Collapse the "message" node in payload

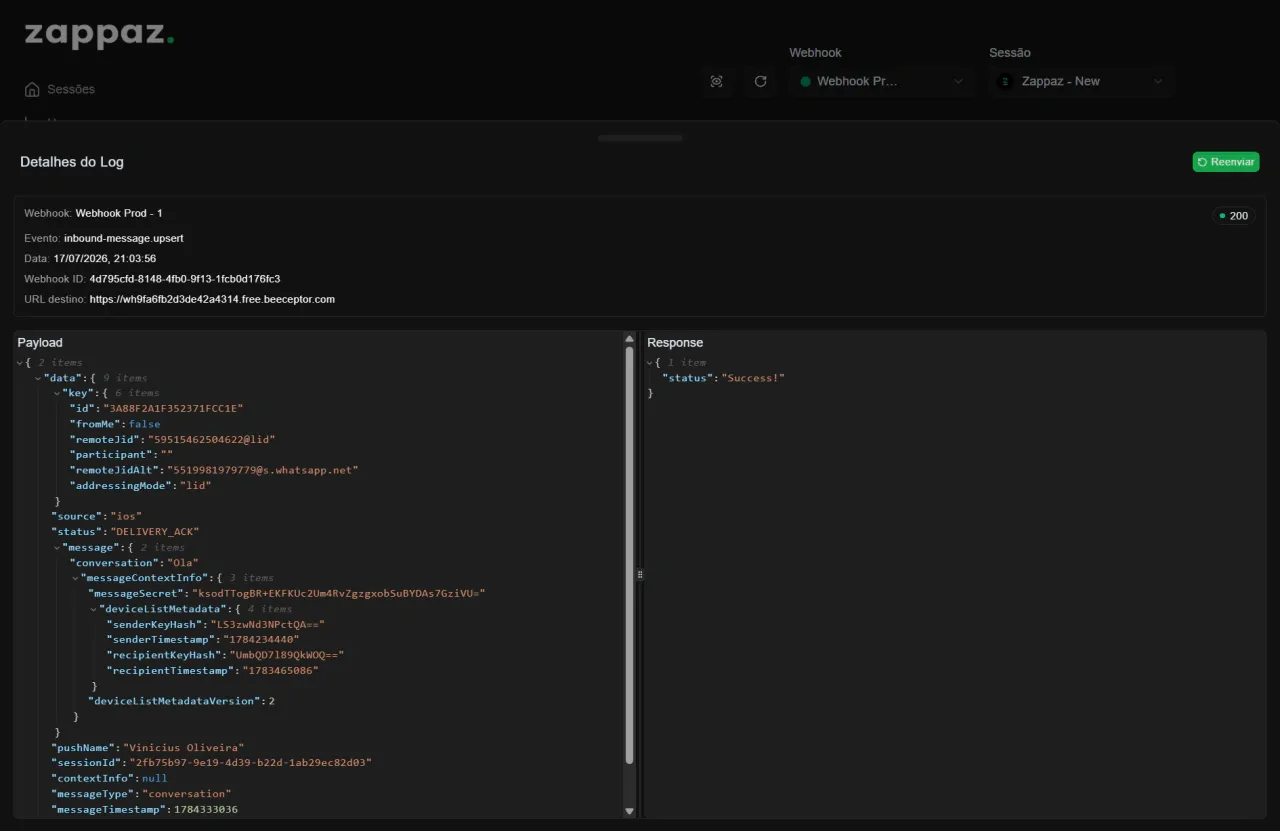coord(56,547)
